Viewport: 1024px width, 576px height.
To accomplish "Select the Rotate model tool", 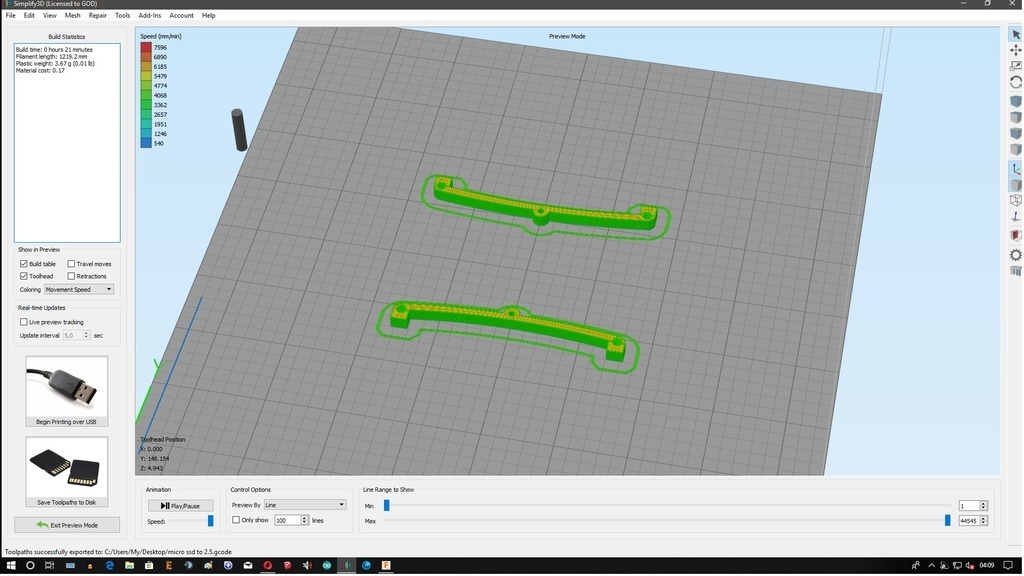I will click(1016, 82).
